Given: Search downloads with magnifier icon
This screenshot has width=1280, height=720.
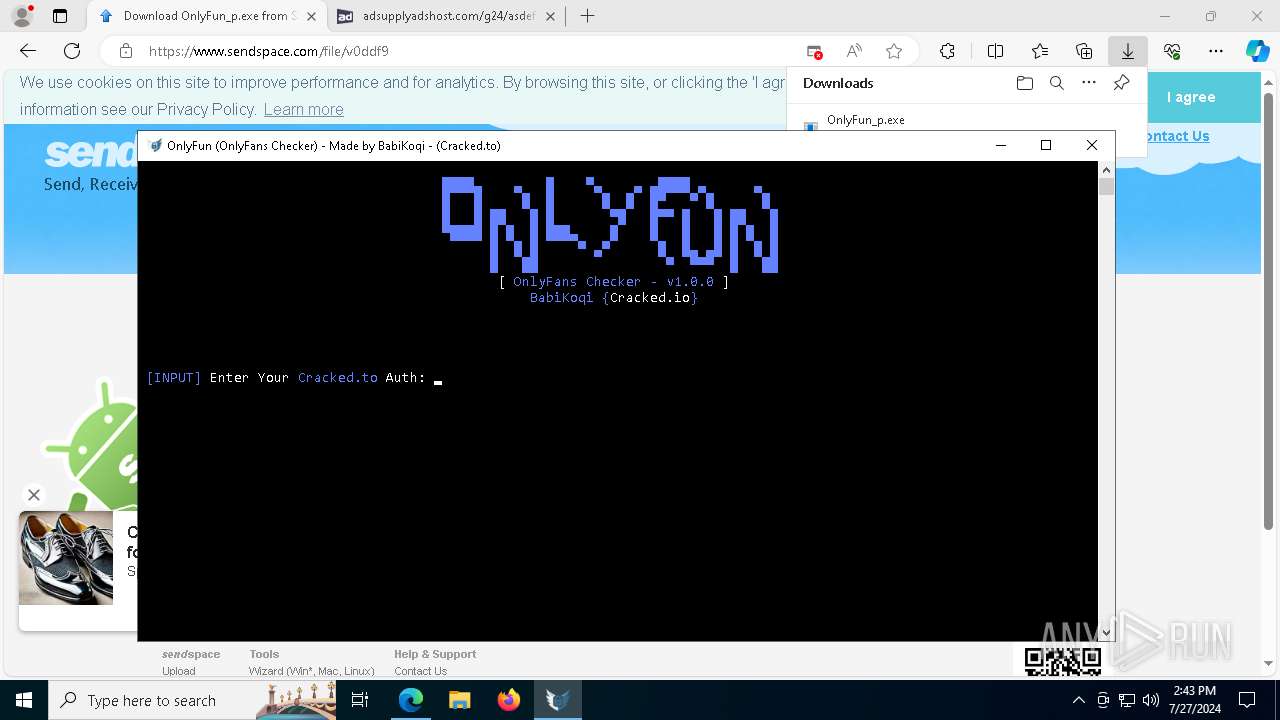Looking at the screenshot, I should pyautogui.click(x=1056, y=83).
